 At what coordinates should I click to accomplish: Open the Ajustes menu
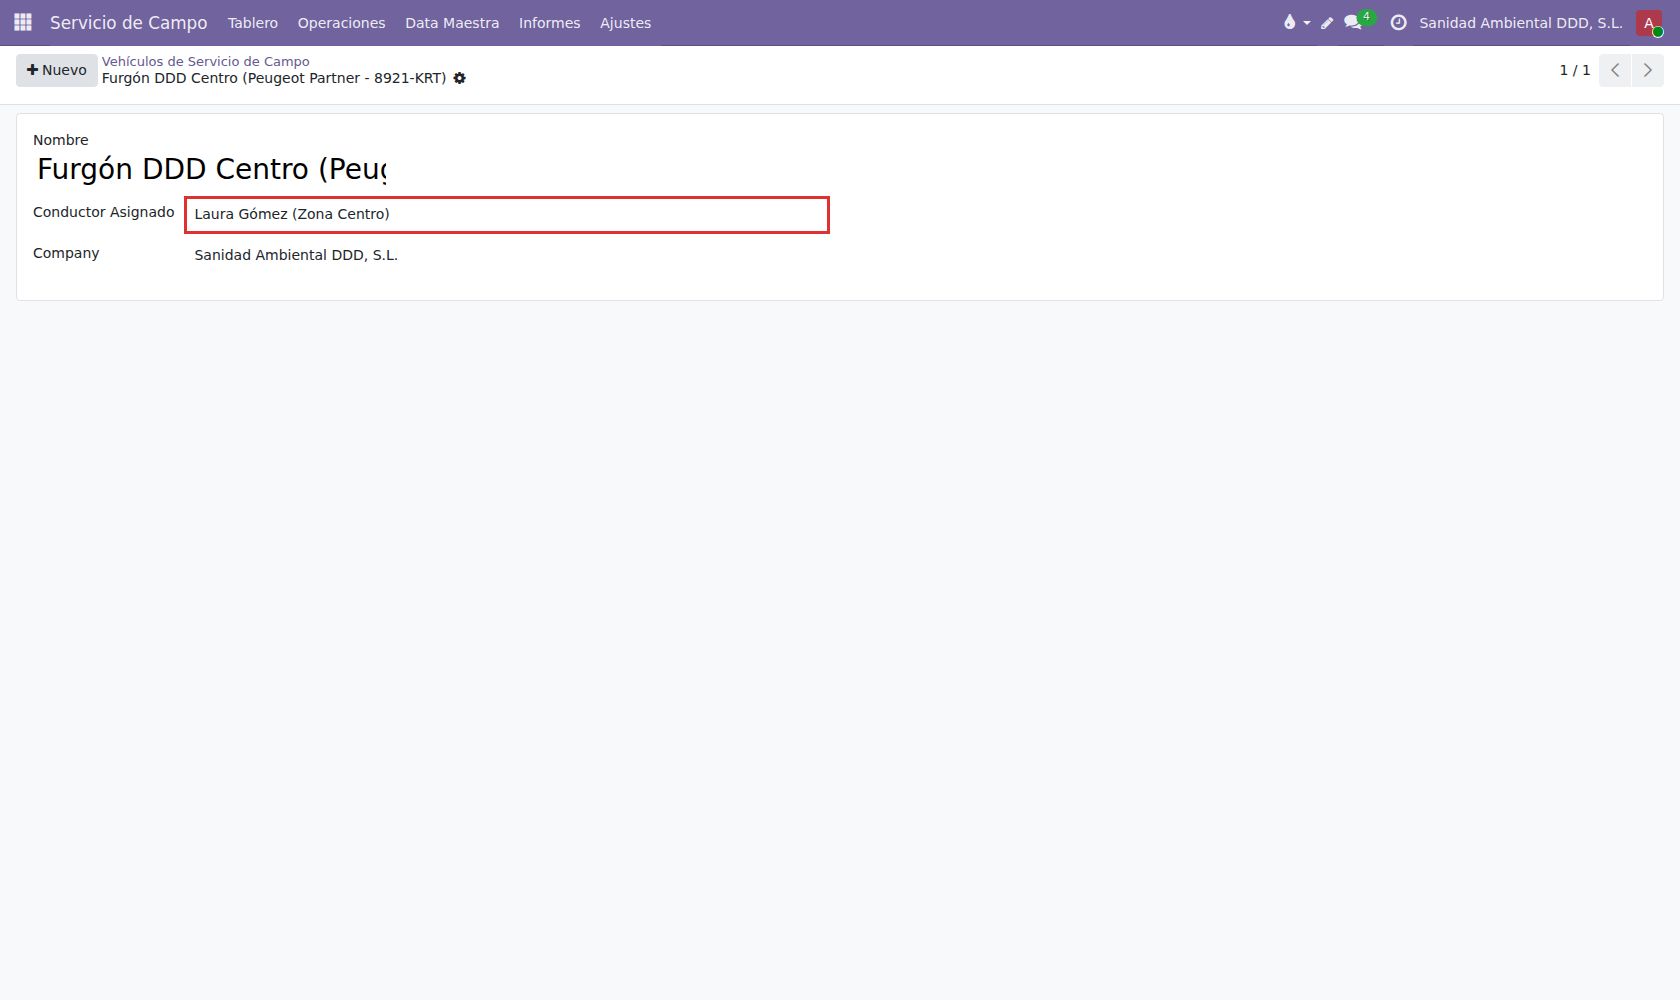625,22
